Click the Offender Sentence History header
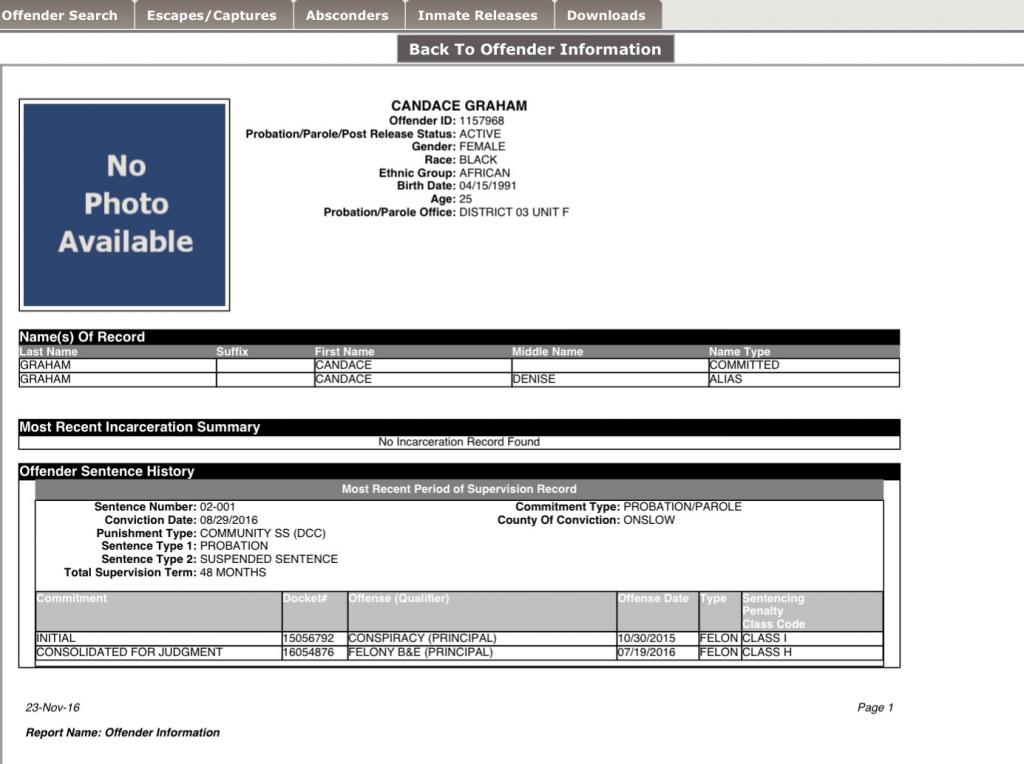 point(107,471)
